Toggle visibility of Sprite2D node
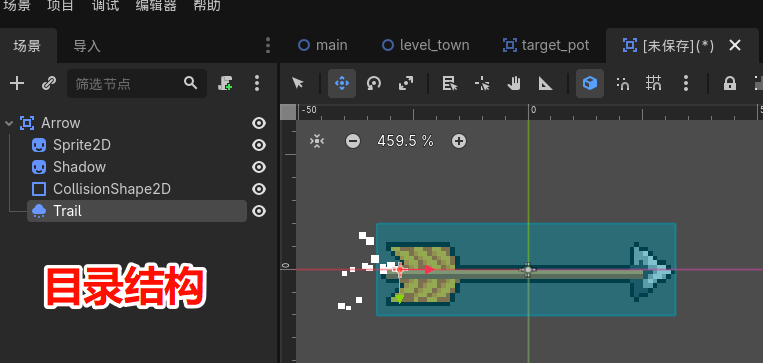763x363 pixels. 259,145
